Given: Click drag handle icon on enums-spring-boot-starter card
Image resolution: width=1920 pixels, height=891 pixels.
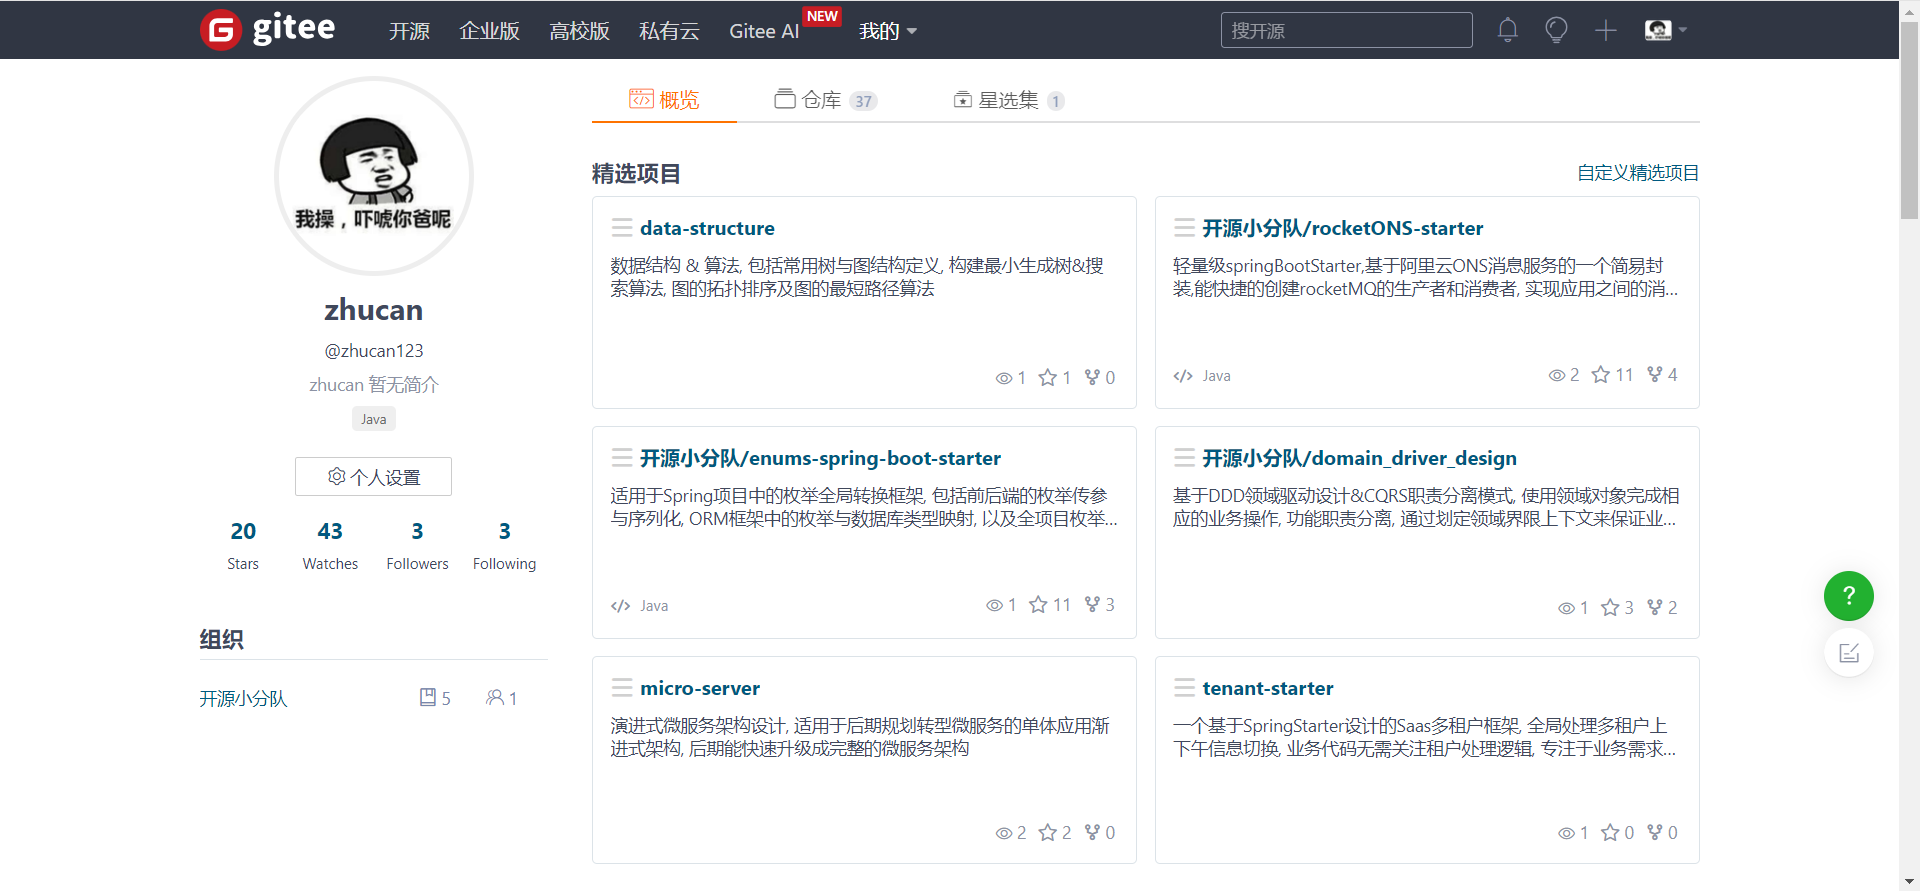Looking at the screenshot, I should coord(622,458).
